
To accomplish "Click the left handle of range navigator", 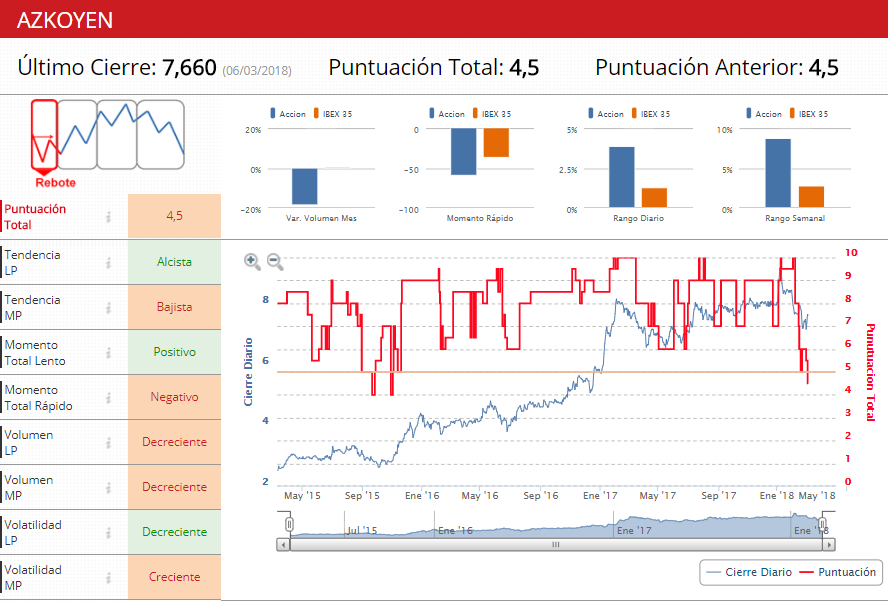I will (289, 524).
